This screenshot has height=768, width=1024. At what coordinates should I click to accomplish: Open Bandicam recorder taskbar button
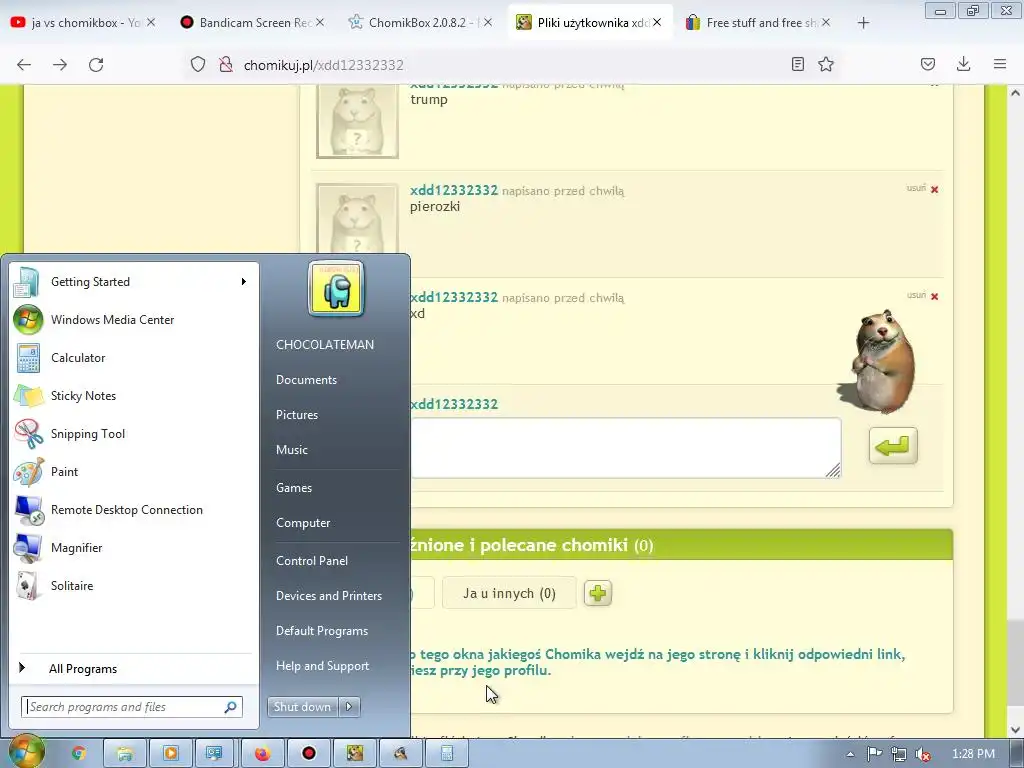point(309,753)
